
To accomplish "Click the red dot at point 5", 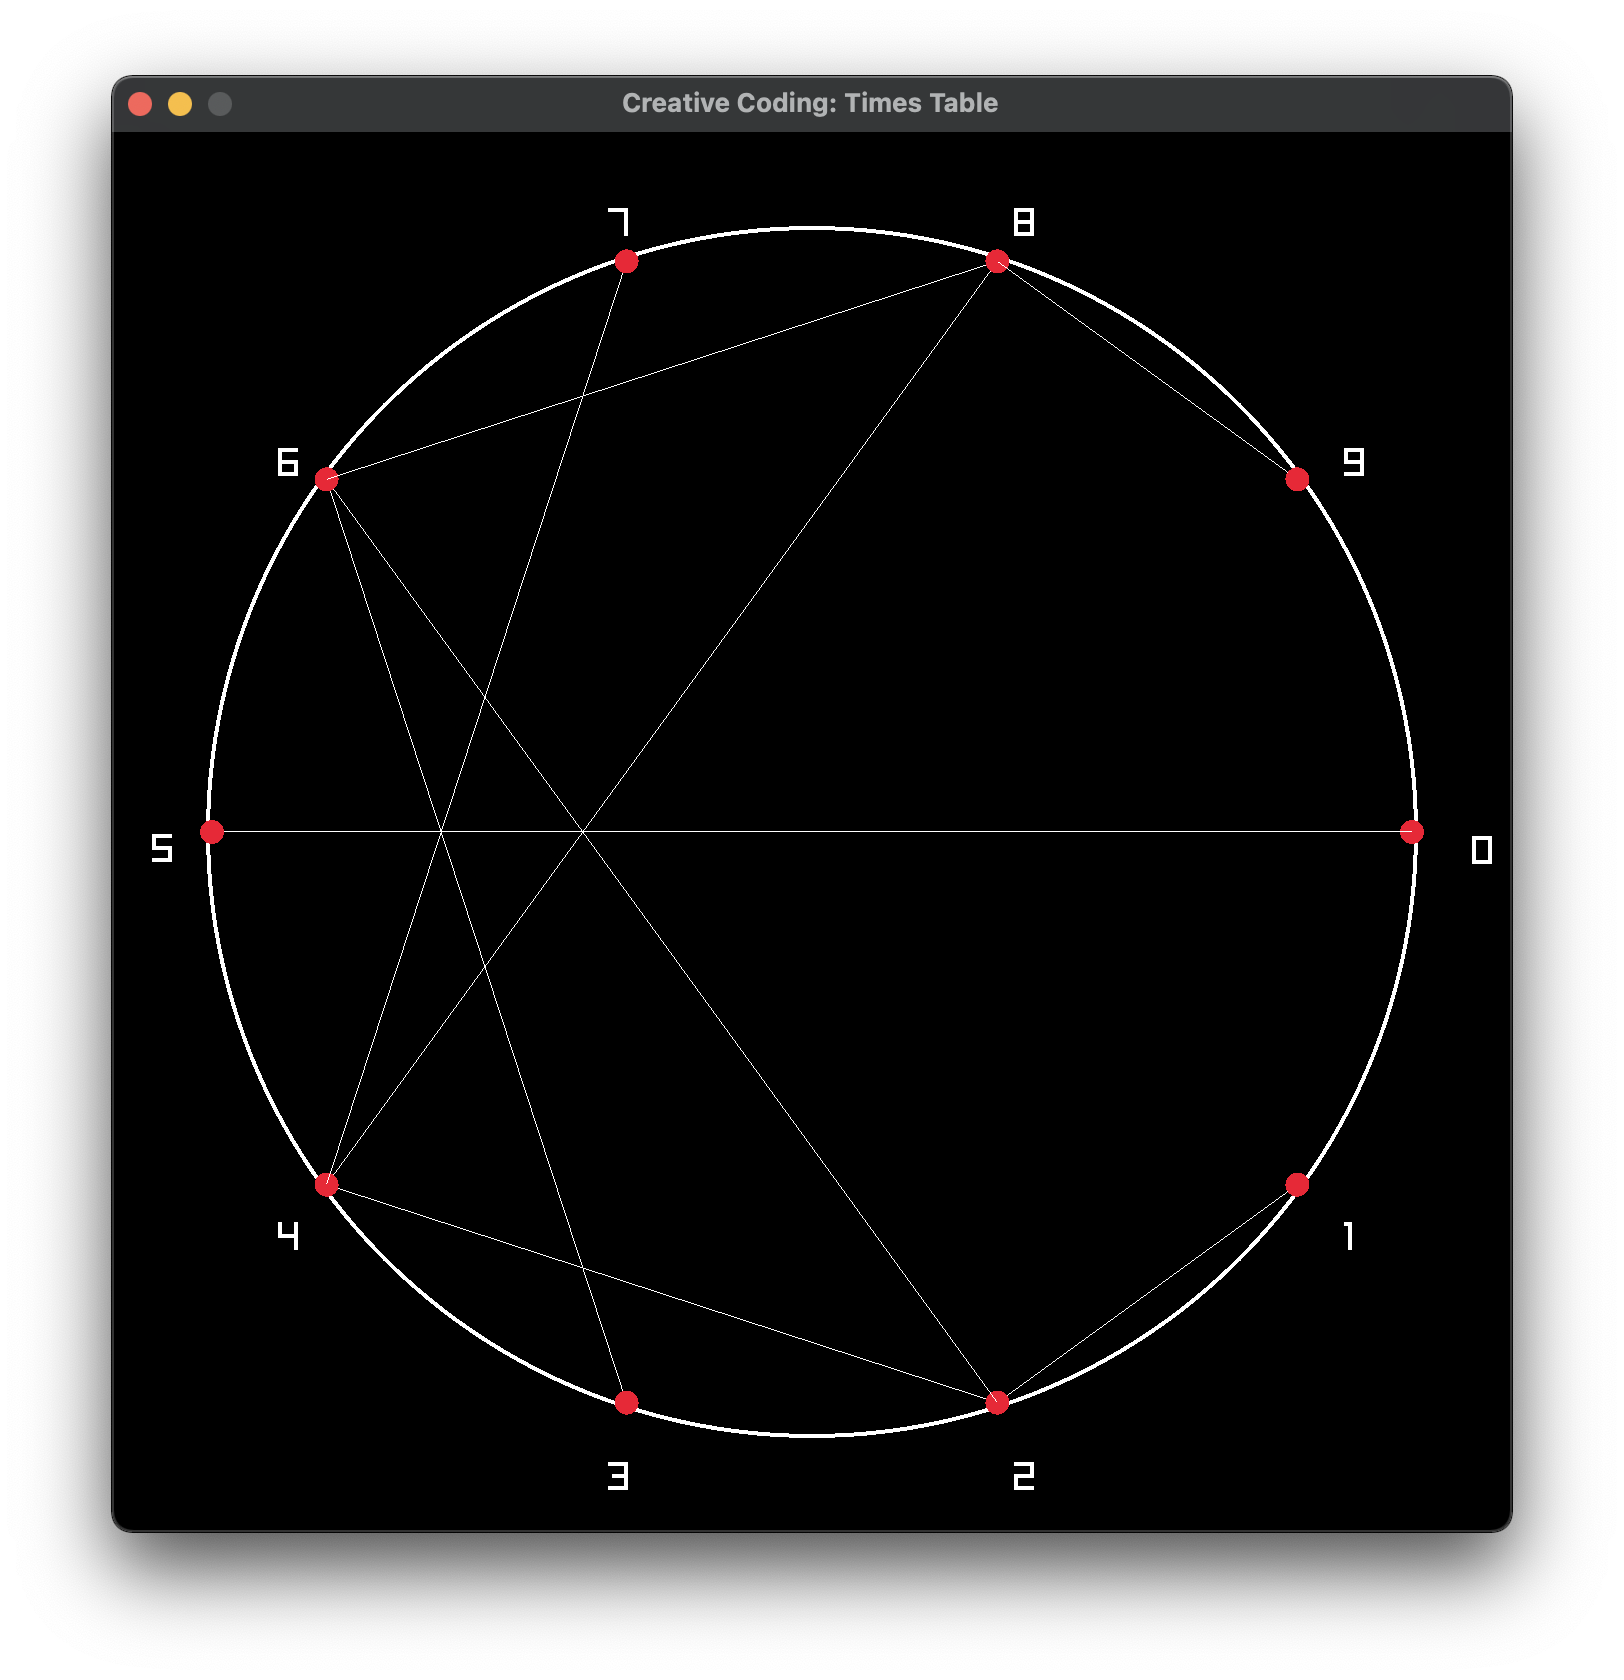I will [x=212, y=832].
